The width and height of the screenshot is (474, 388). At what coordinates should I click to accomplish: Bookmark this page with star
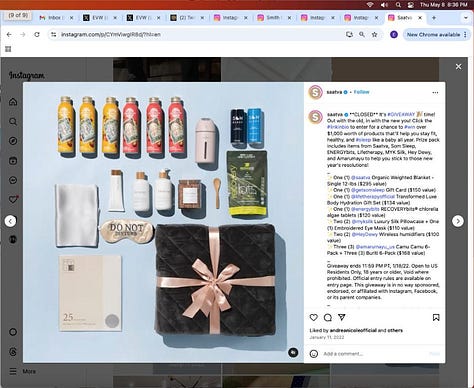(x=374, y=34)
